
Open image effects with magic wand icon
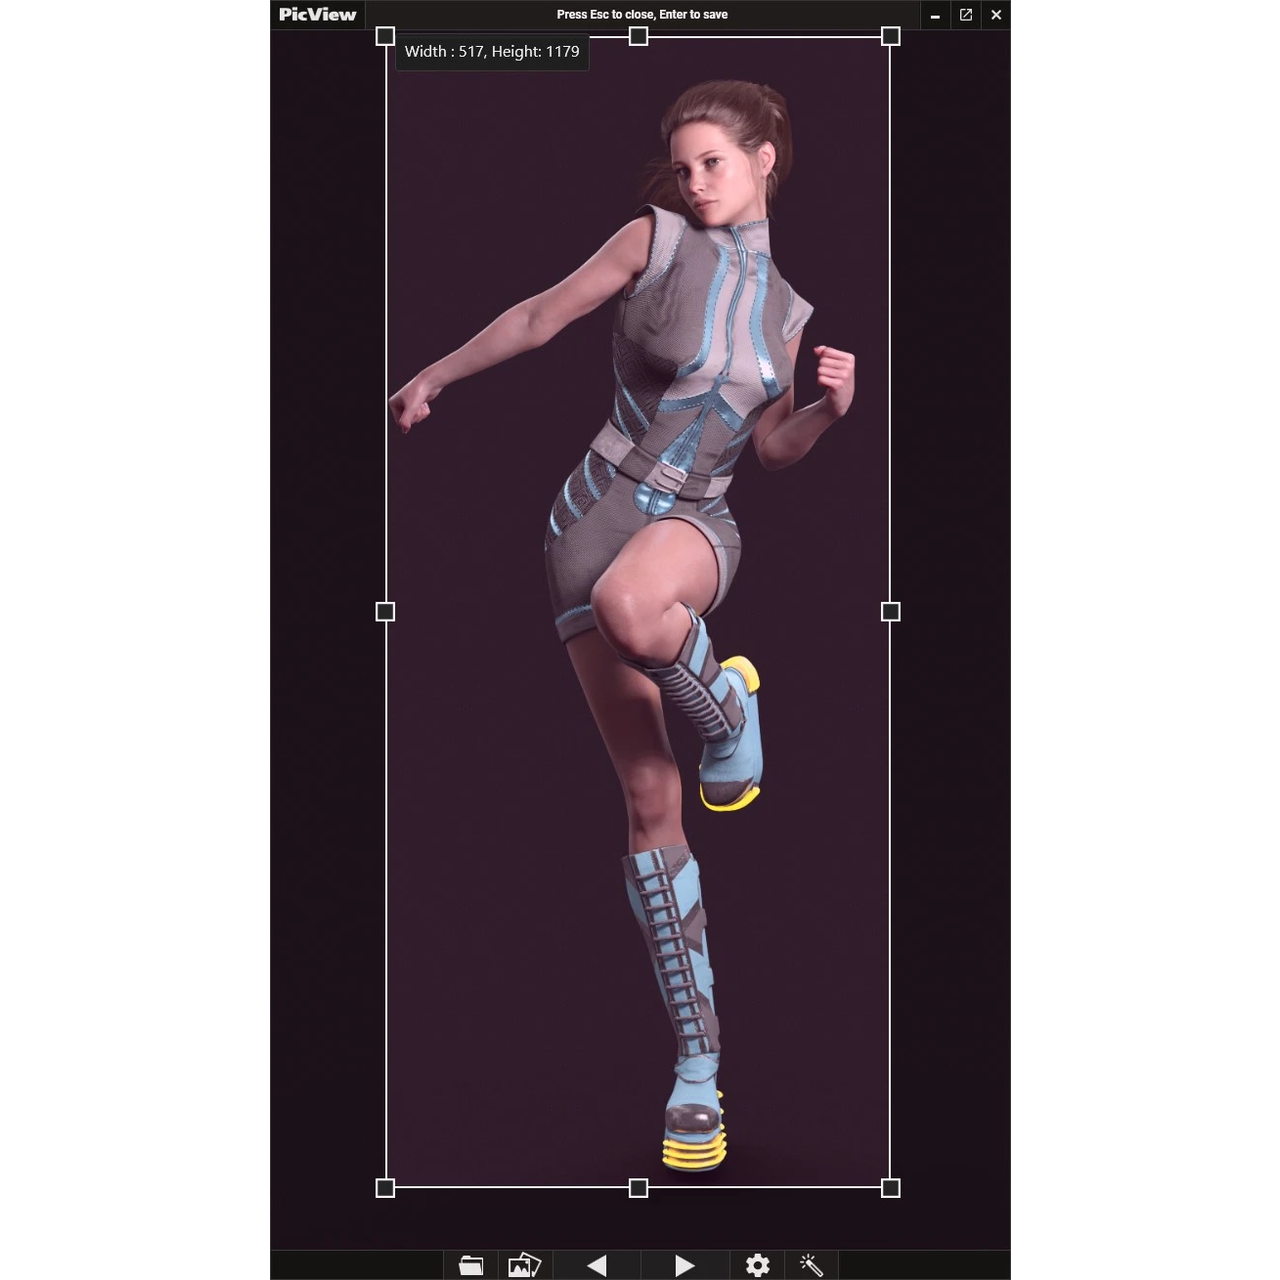(x=811, y=1265)
